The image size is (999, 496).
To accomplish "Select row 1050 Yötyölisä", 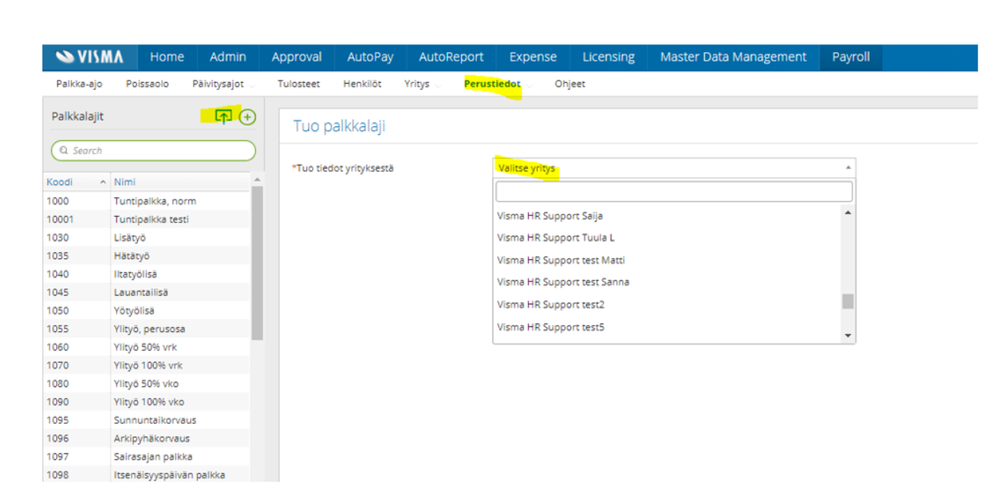I will pyautogui.click(x=147, y=311).
